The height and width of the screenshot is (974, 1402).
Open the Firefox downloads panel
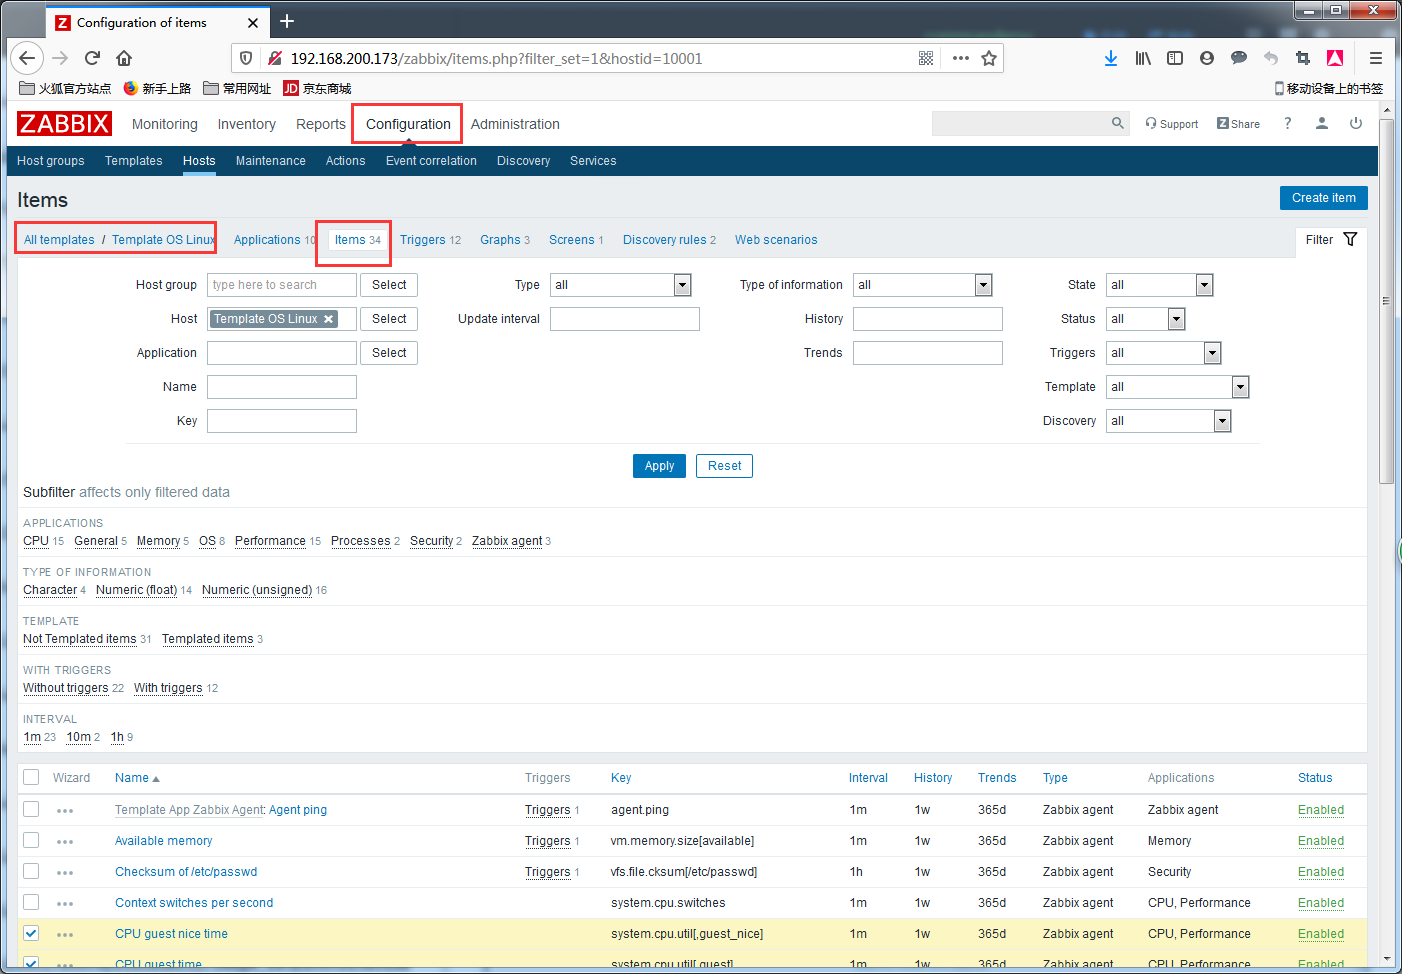(x=1111, y=58)
